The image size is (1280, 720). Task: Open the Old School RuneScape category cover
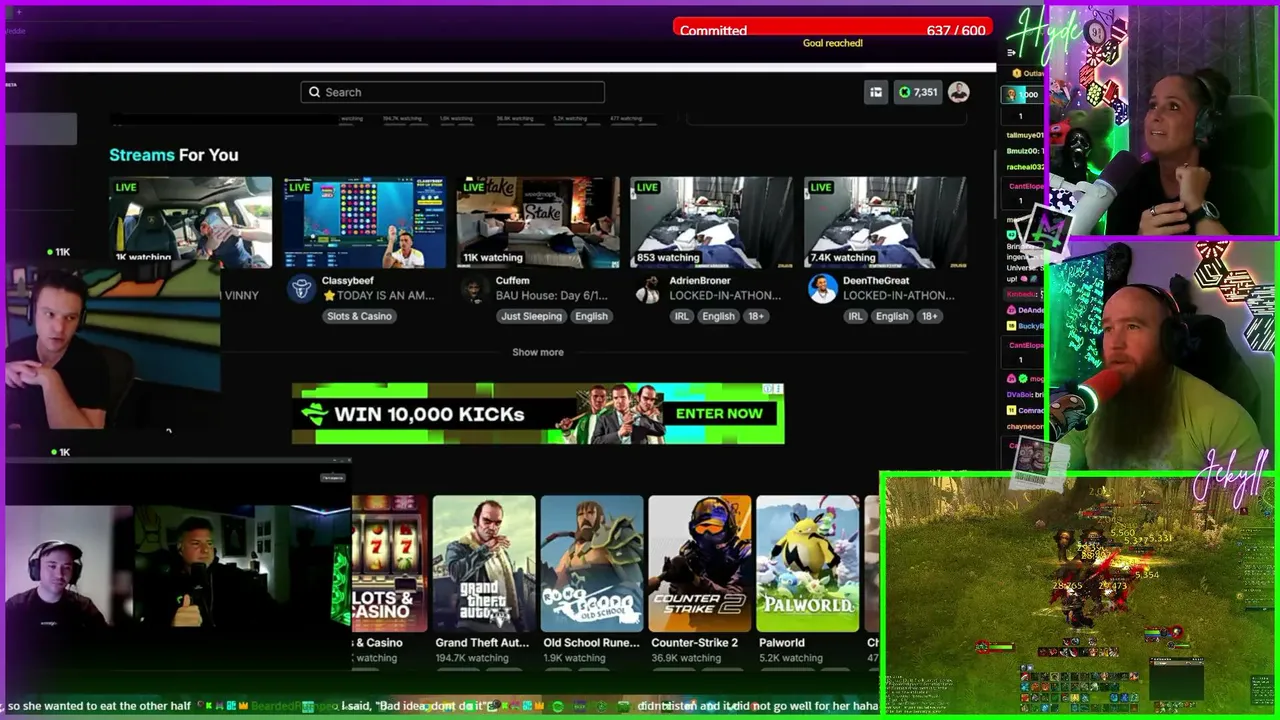[592, 564]
